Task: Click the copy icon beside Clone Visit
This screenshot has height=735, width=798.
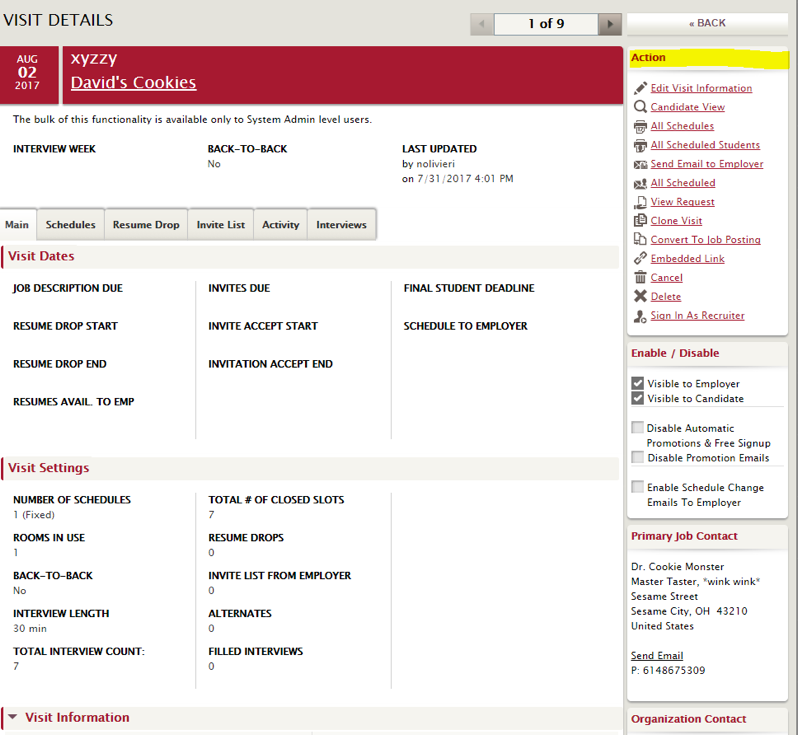Action: pyautogui.click(x=640, y=221)
